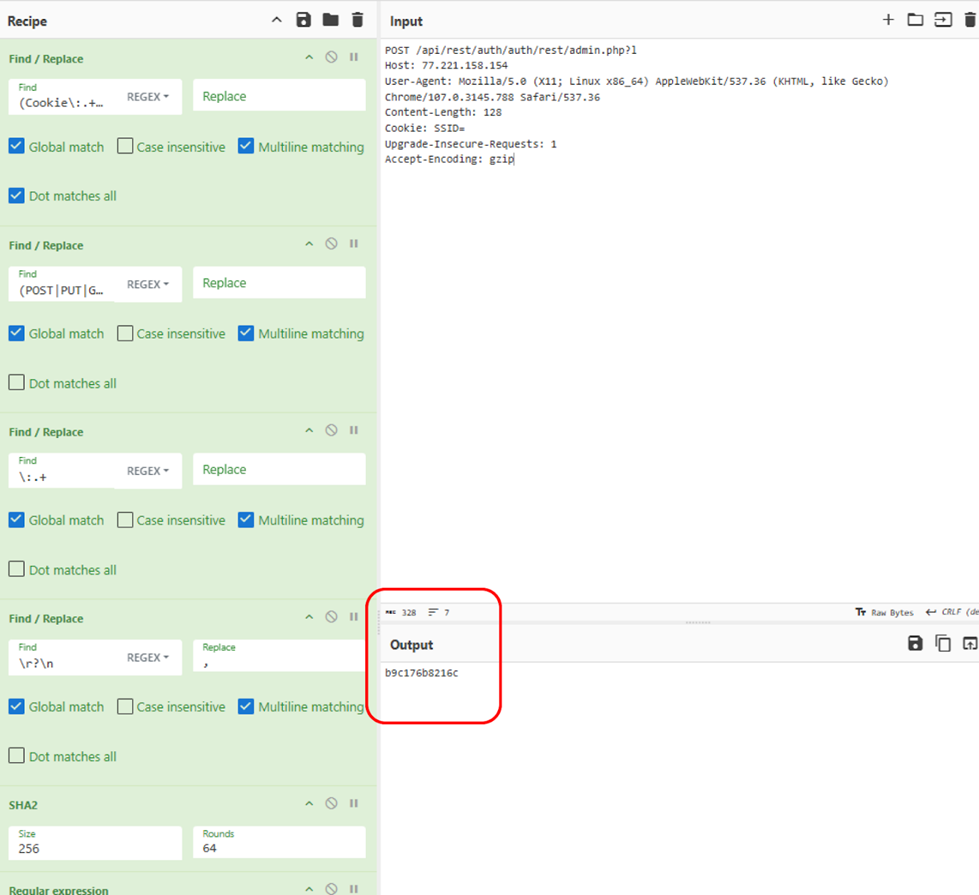Collapse the \r?\n Find / Replace operation
Image resolution: width=979 pixels, height=895 pixels.
point(309,617)
